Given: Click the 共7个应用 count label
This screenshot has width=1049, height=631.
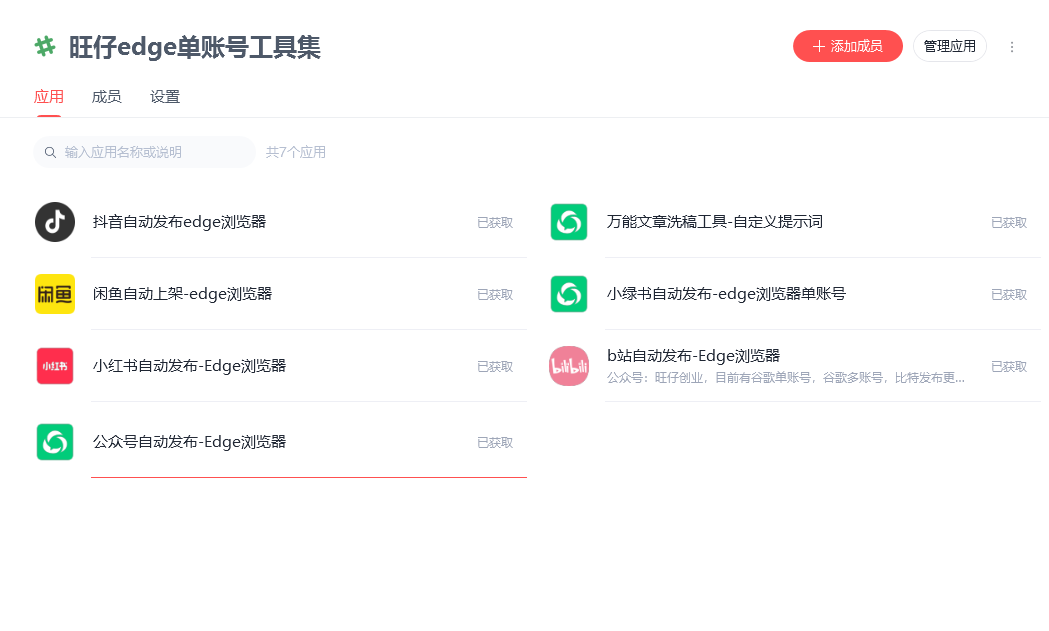Looking at the screenshot, I should 296,153.
